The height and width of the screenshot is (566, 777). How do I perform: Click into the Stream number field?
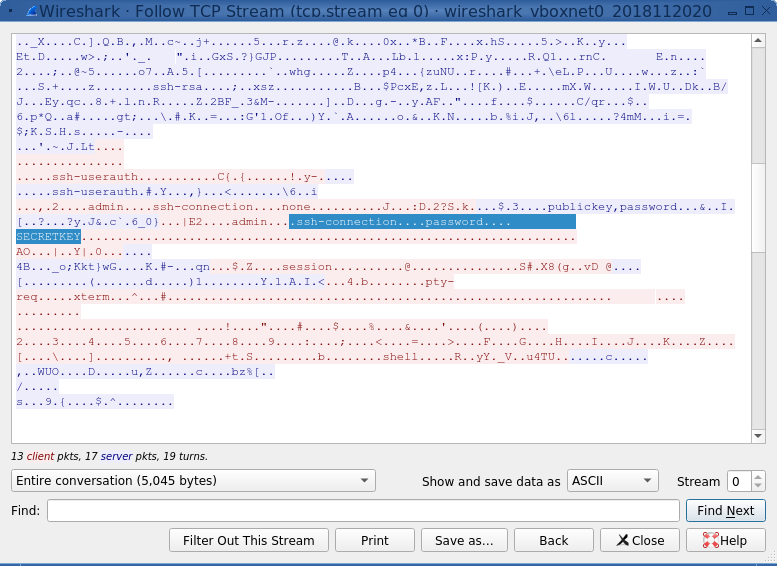[x=739, y=481]
